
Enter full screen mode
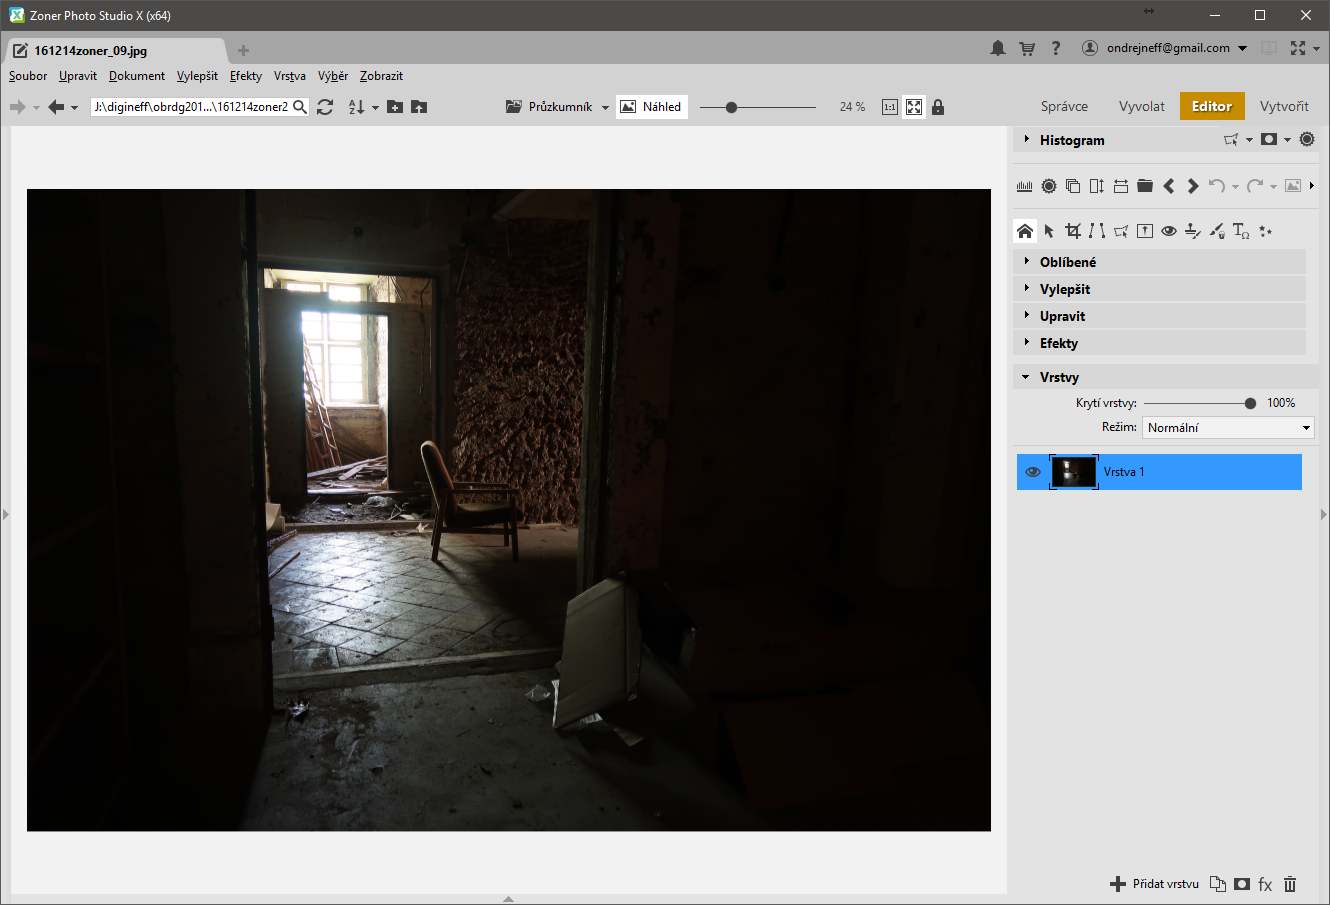pos(1298,48)
